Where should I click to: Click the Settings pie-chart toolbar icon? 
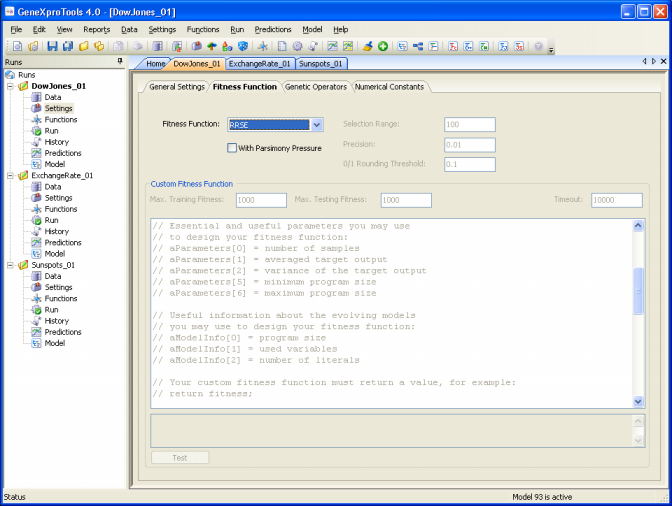tap(197, 46)
